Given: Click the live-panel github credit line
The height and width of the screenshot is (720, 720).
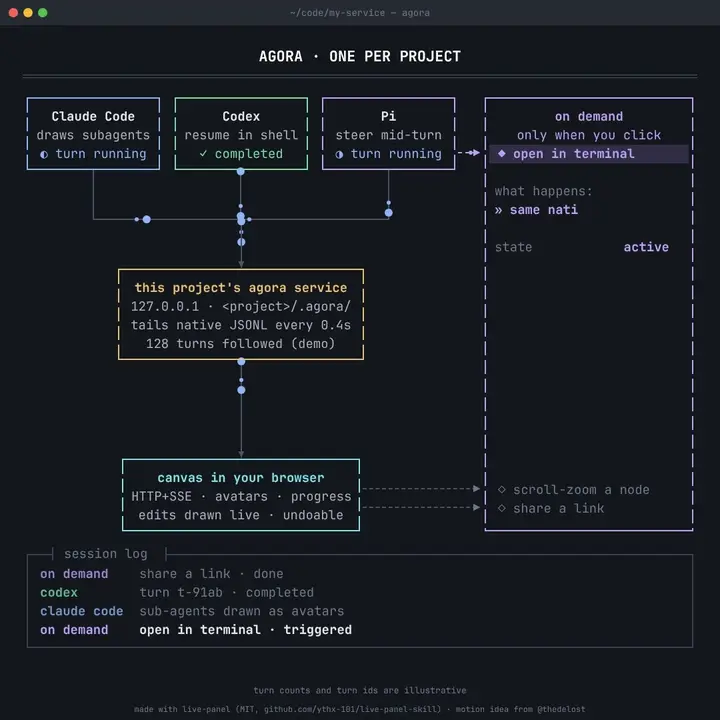Looking at the screenshot, I should point(360,709).
